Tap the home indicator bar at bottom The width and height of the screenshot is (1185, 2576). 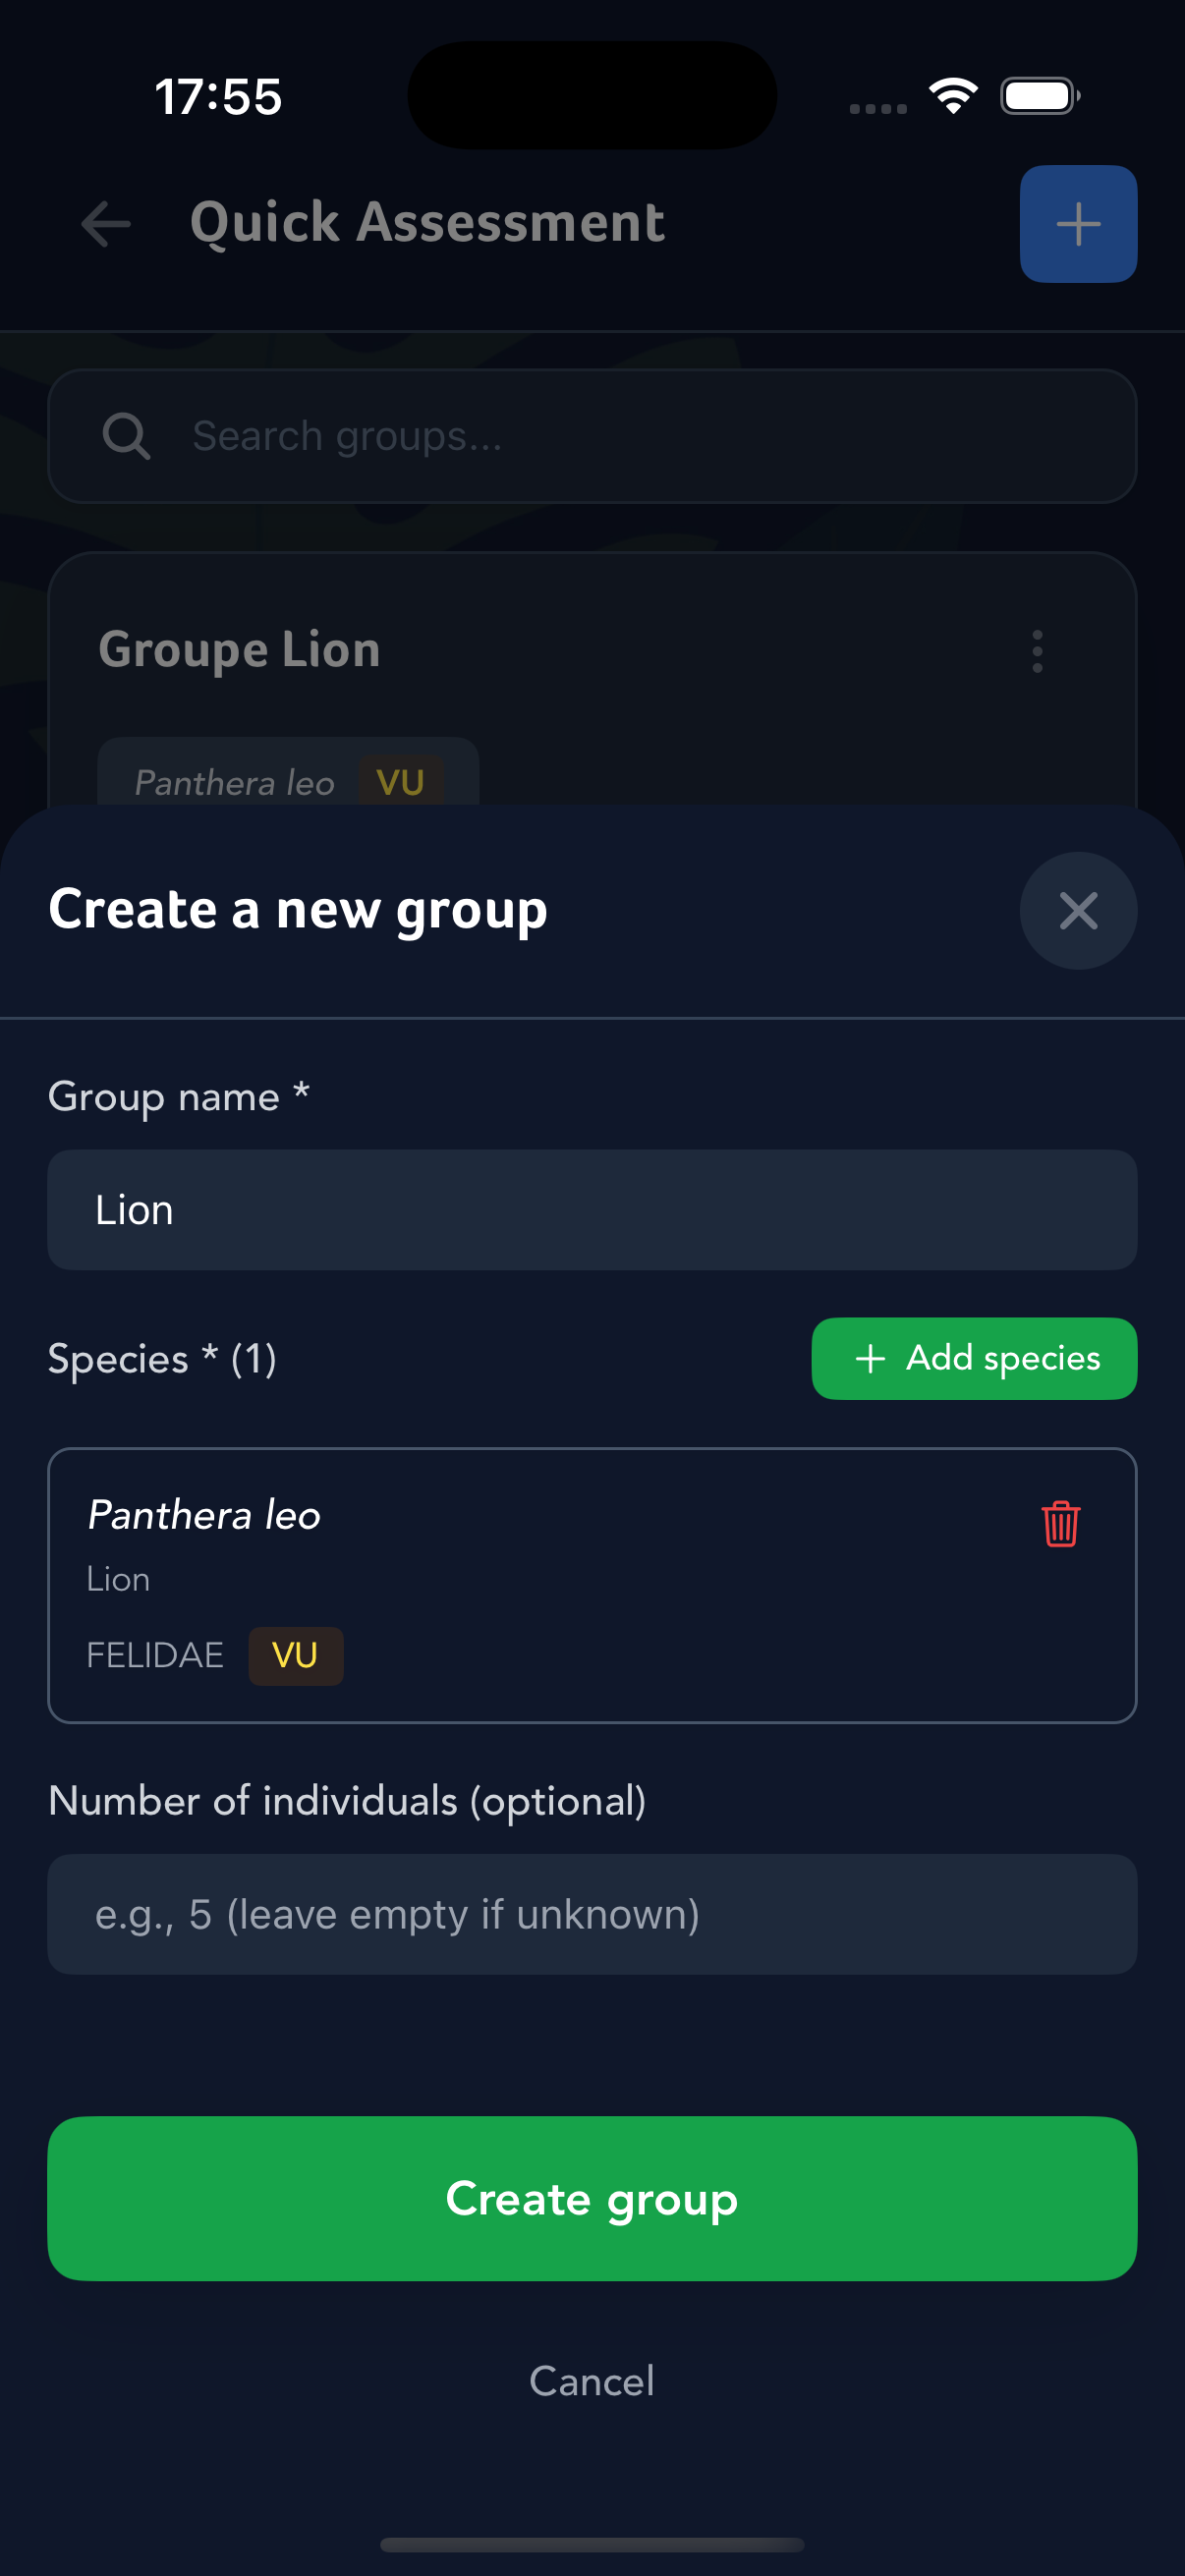pyautogui.click(x=592, y=2544)
